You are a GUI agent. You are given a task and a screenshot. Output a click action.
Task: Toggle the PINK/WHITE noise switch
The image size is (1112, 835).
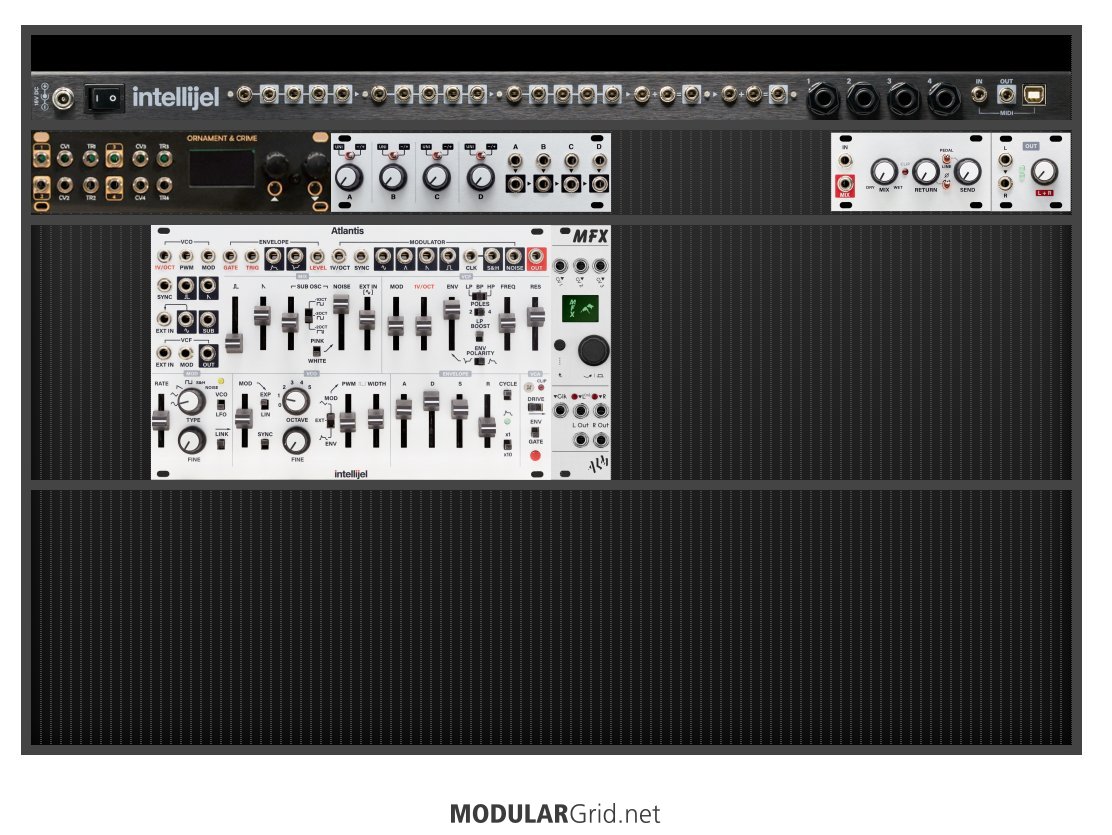(x=317, y=351)
